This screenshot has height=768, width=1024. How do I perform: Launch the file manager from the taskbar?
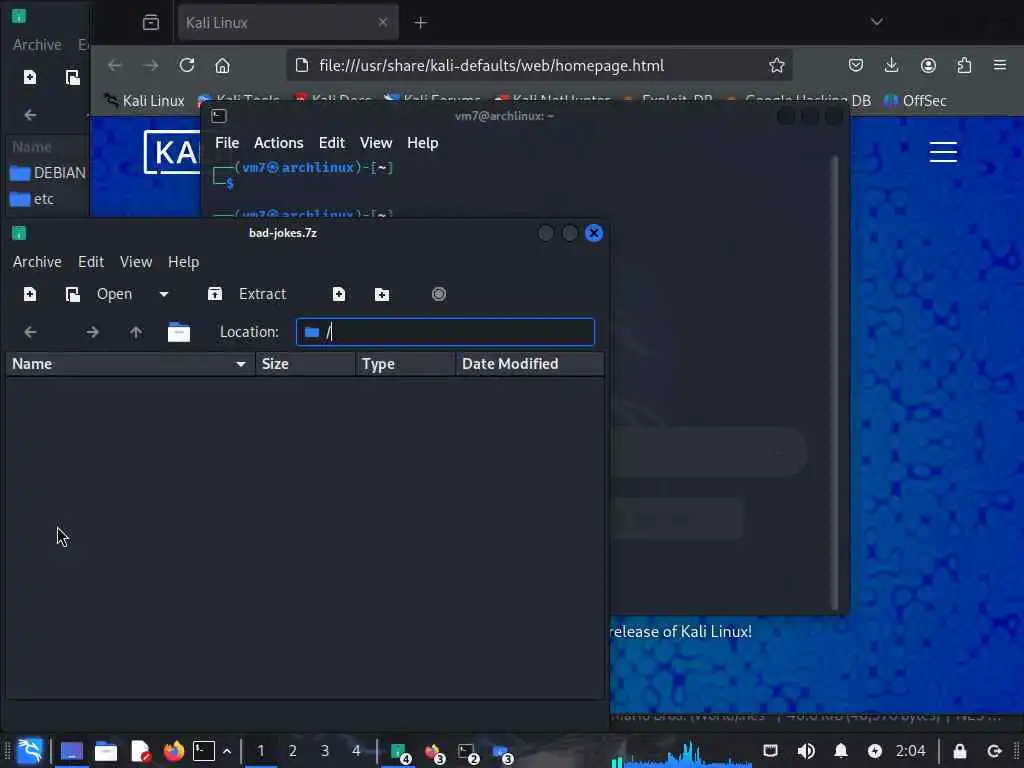[x=106, y=752]
